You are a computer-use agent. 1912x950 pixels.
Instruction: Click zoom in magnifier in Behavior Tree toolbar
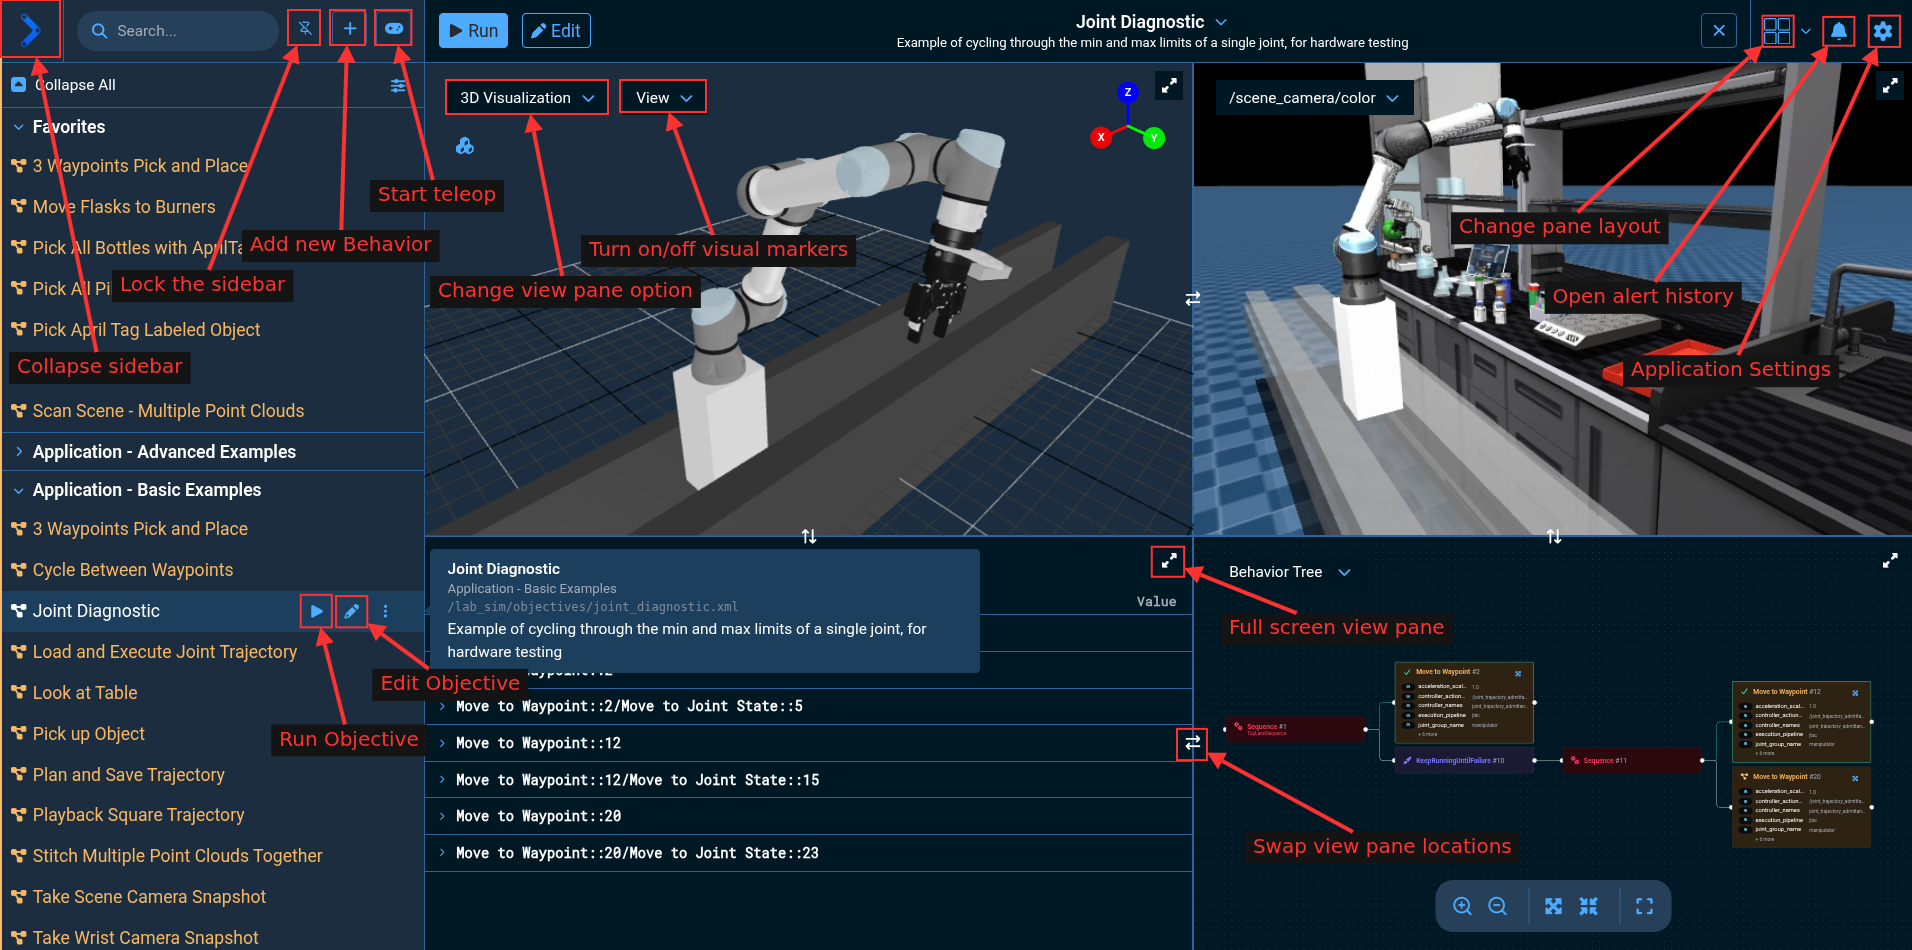(x=1462, y=906)
